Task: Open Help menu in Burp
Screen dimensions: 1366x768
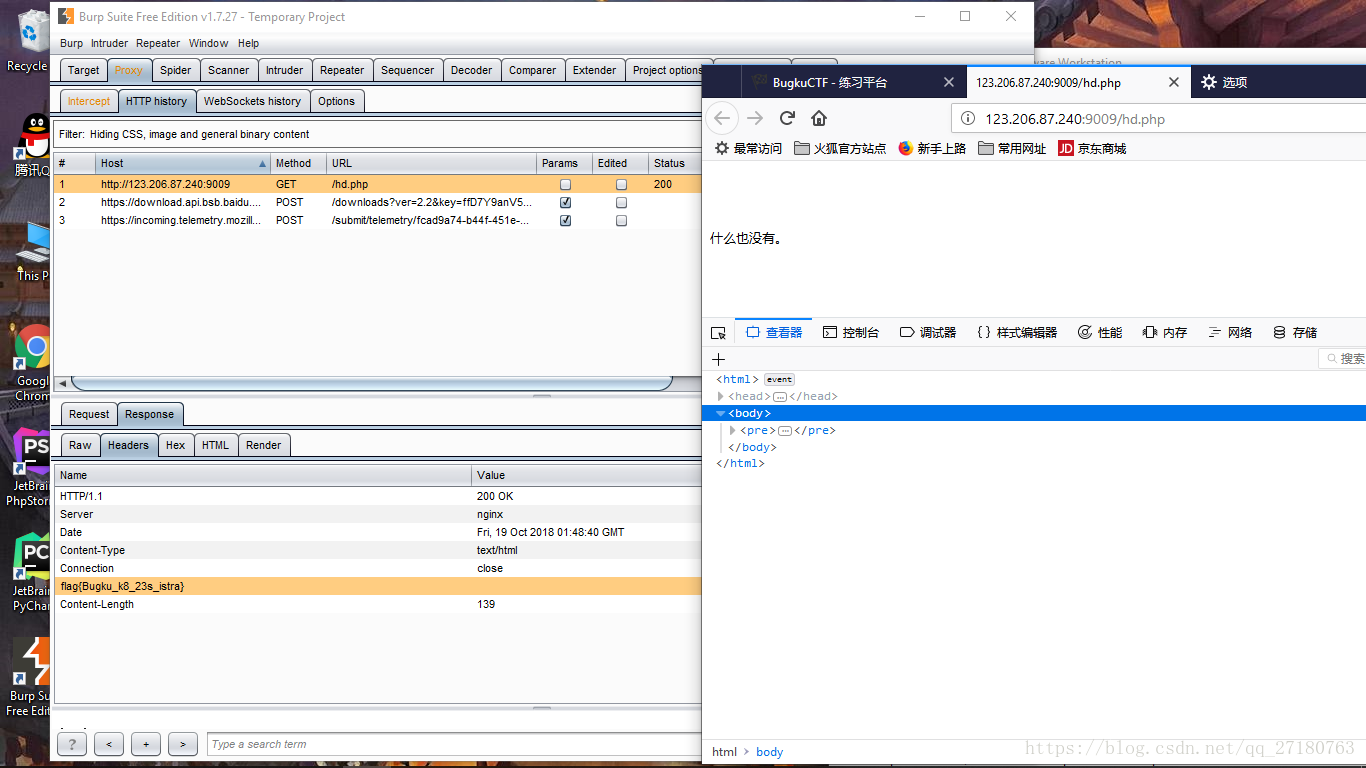Action: 248,43
